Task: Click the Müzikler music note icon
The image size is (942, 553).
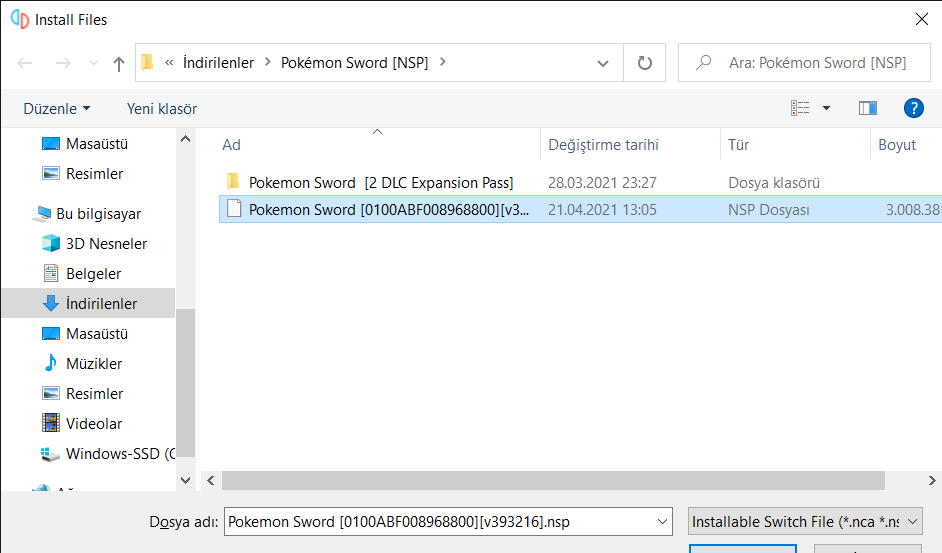Action: tap(51, 363)
